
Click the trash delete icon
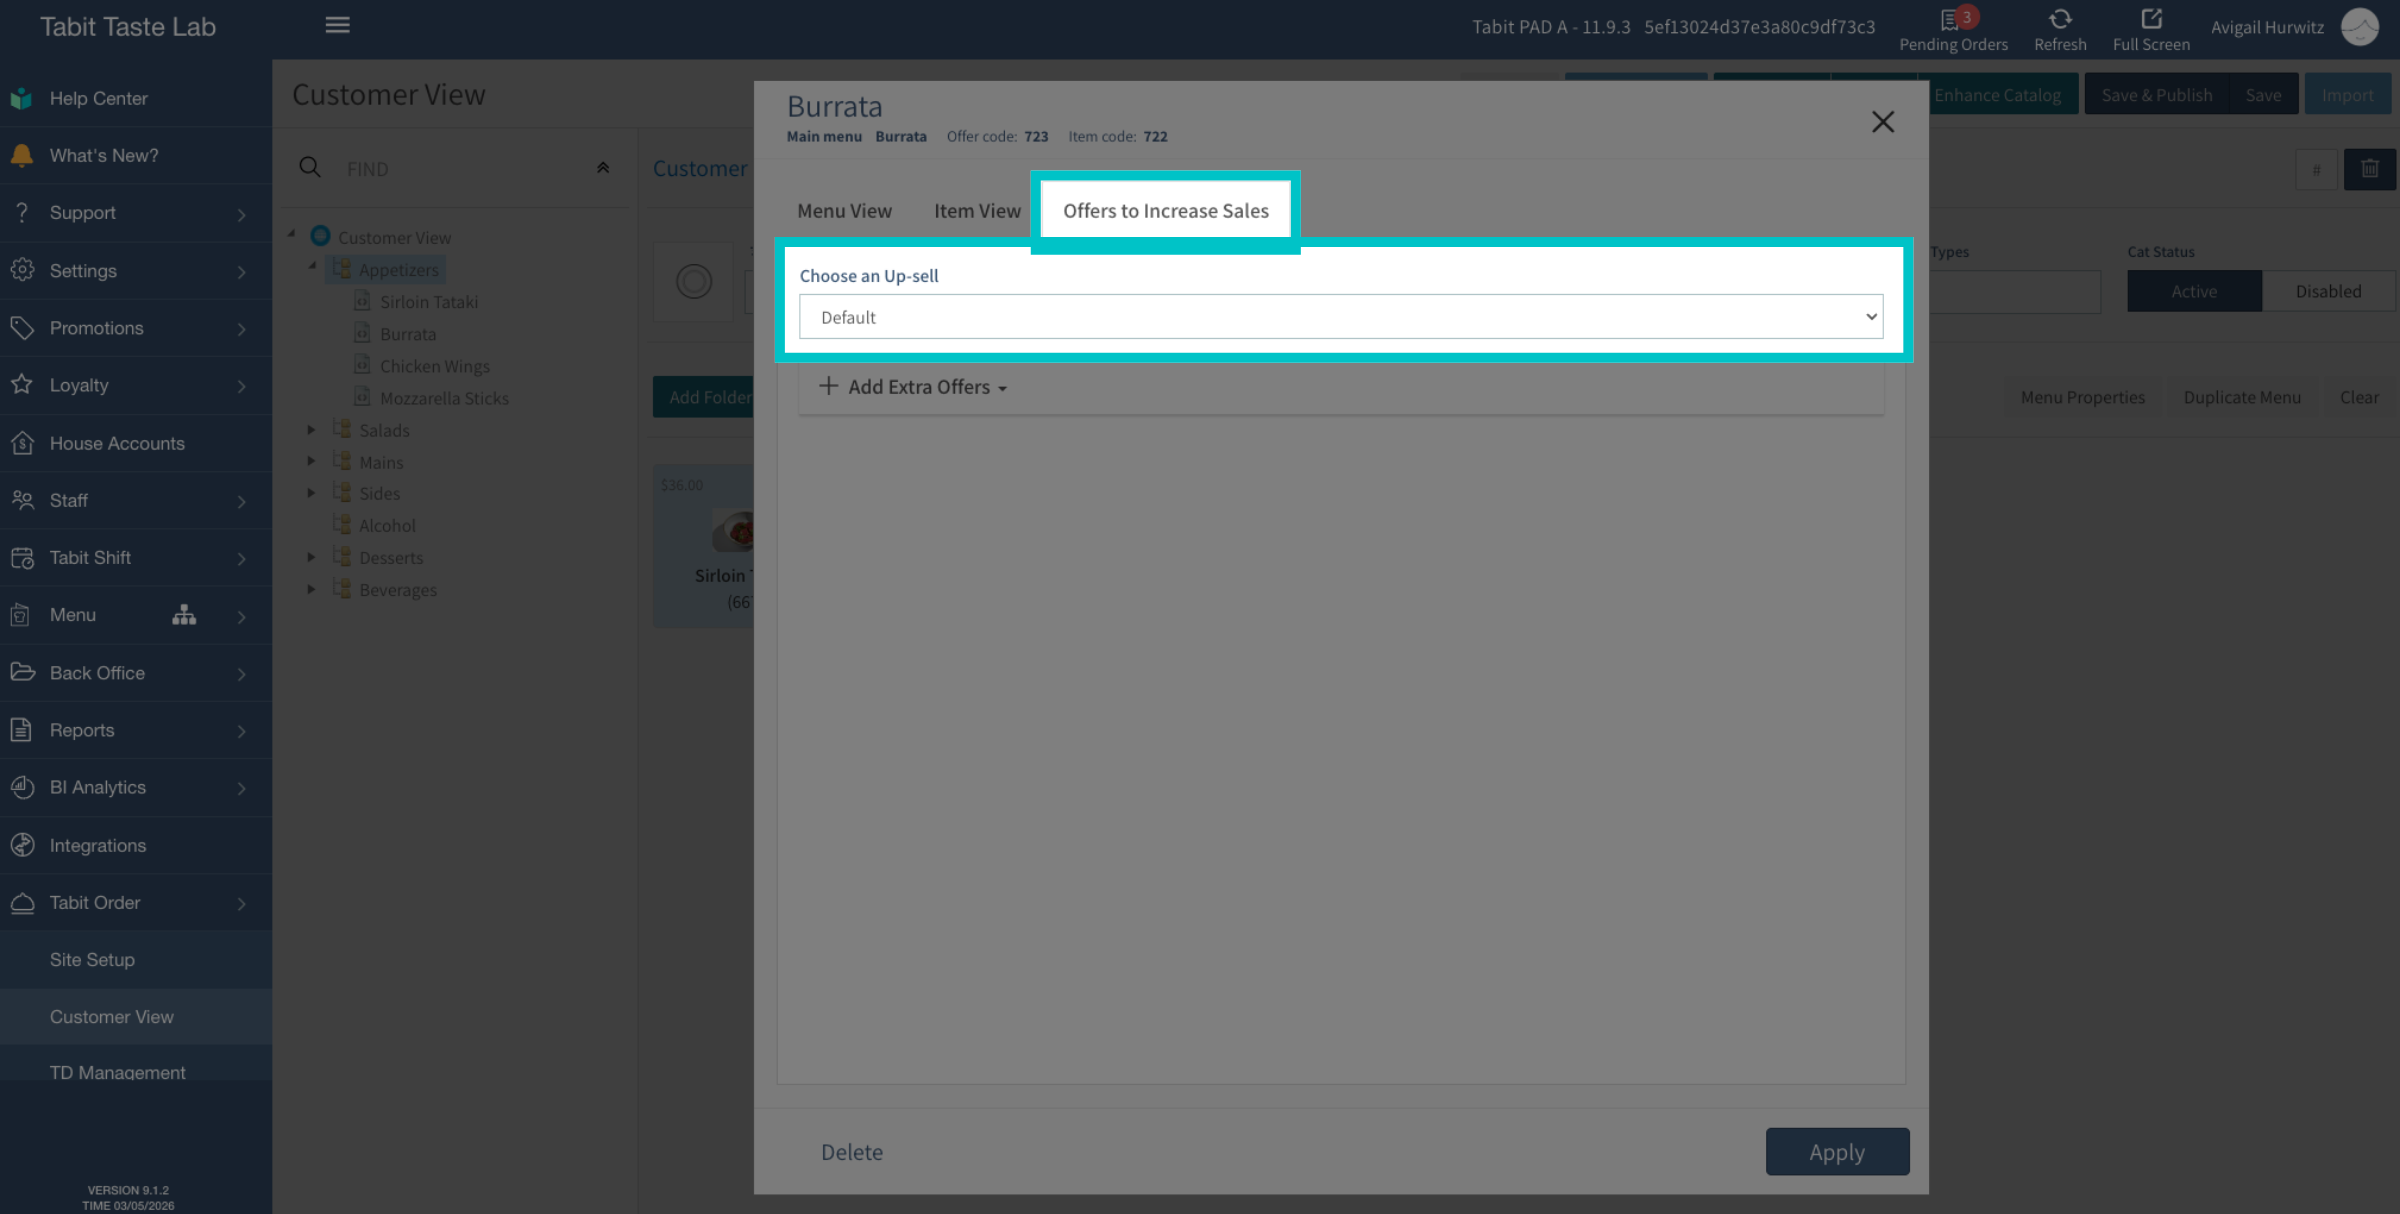(x=2369, y=169)
